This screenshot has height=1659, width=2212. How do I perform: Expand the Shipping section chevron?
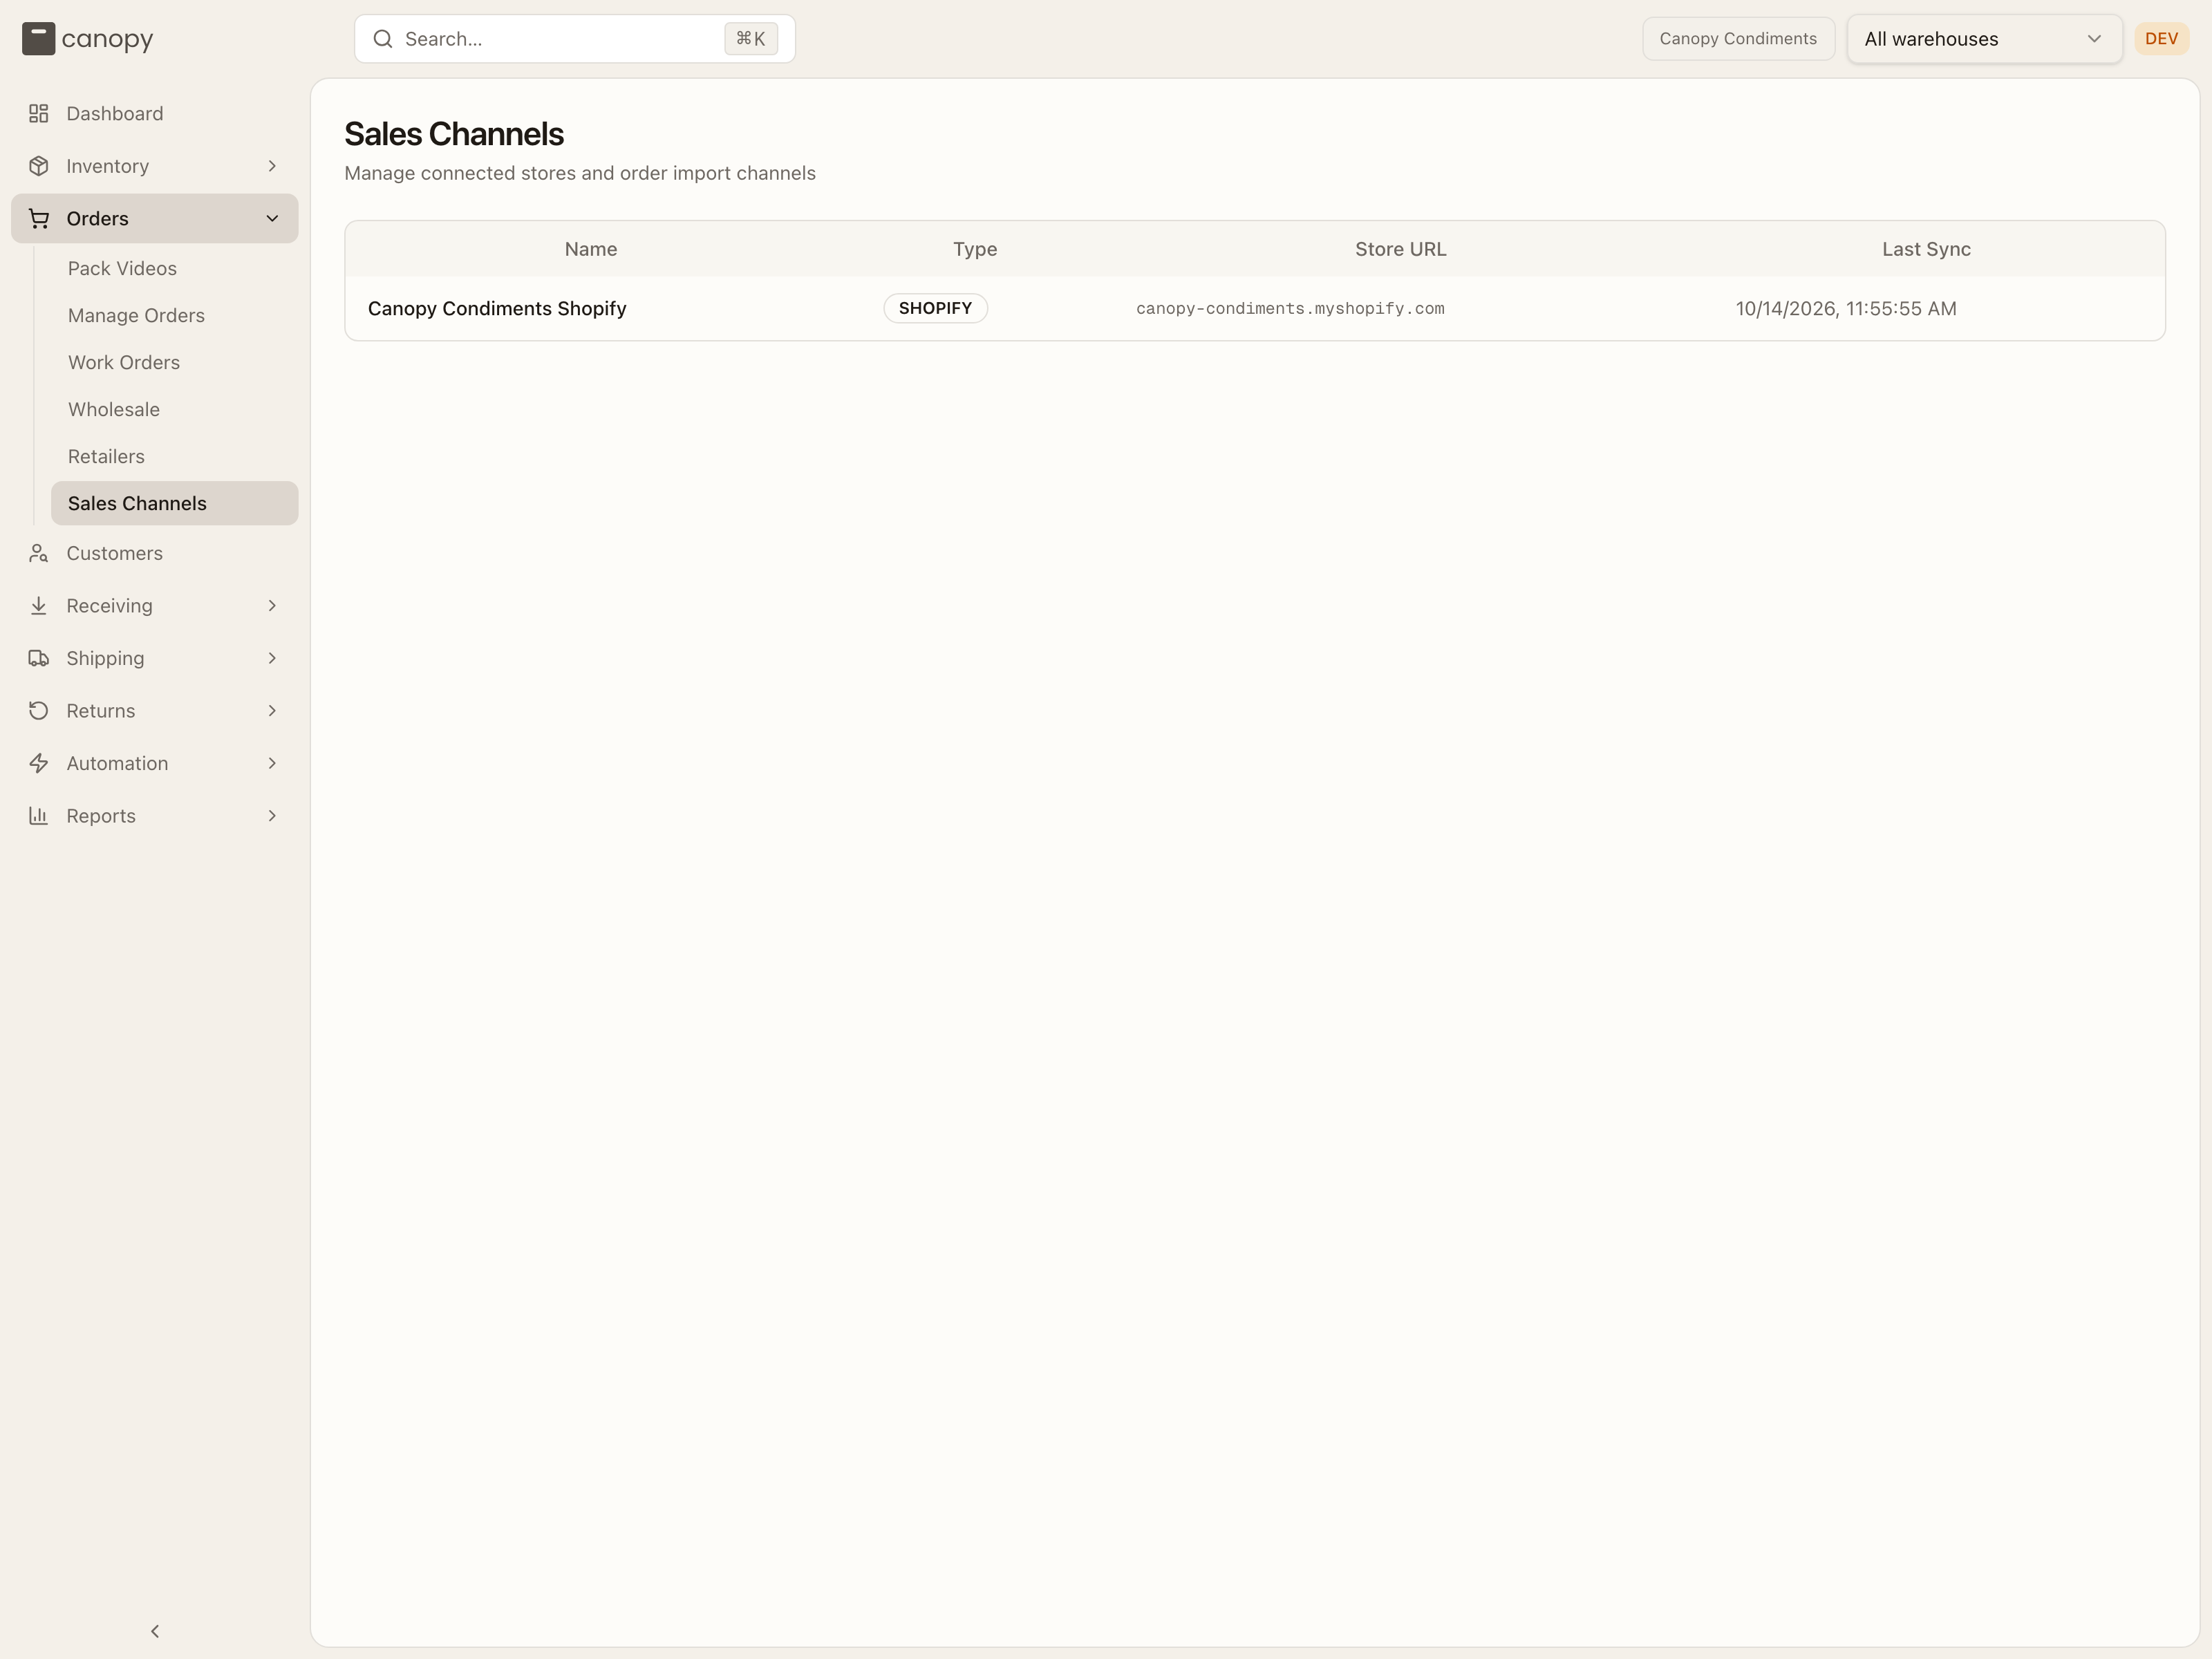pyautogui.click(x=272, y=659)
